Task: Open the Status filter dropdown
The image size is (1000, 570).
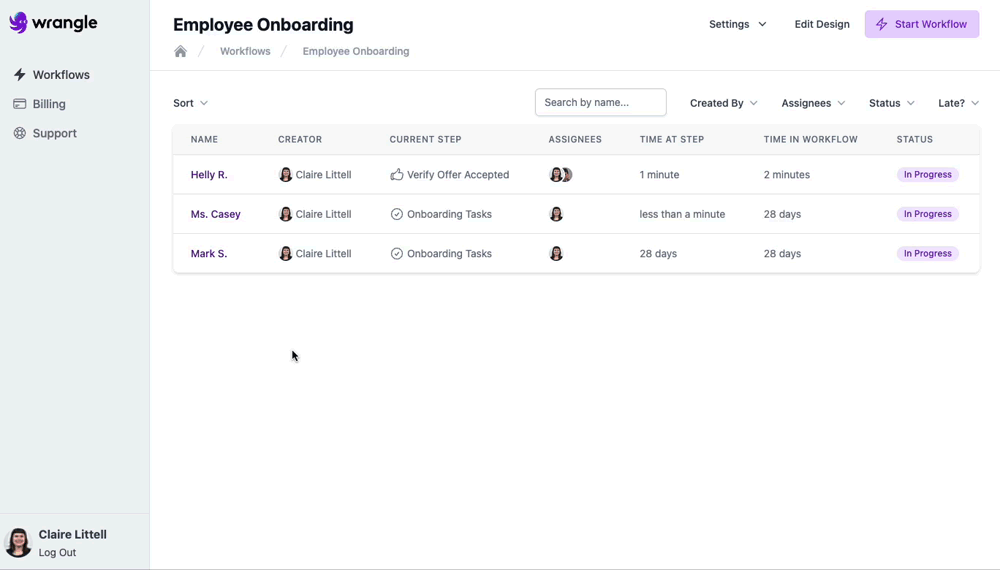Action: coord(891,103)
